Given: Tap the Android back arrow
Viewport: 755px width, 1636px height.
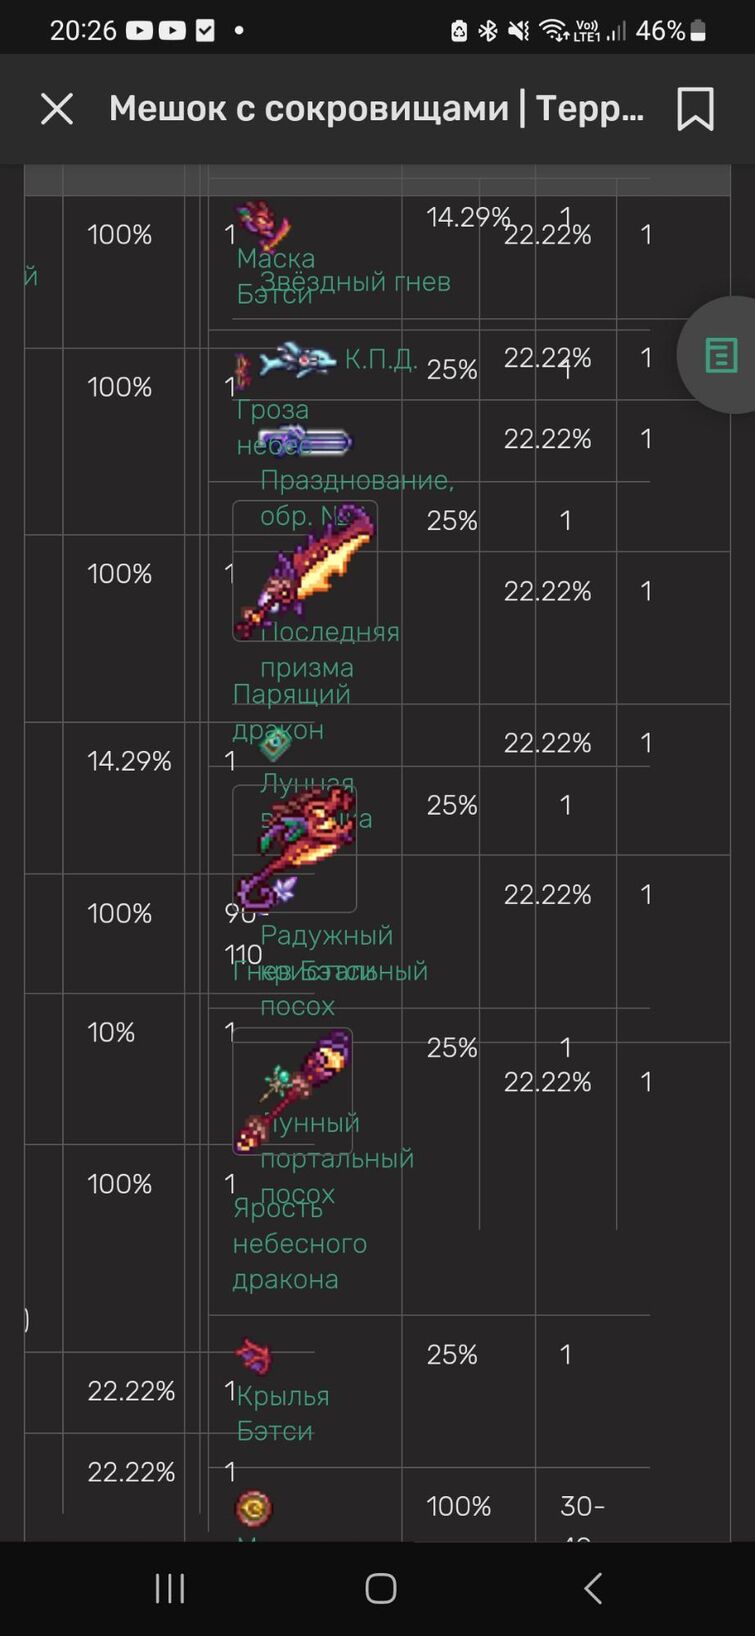Looking at the screenshot, I should pyautogui.click(x=592, y=1588).
